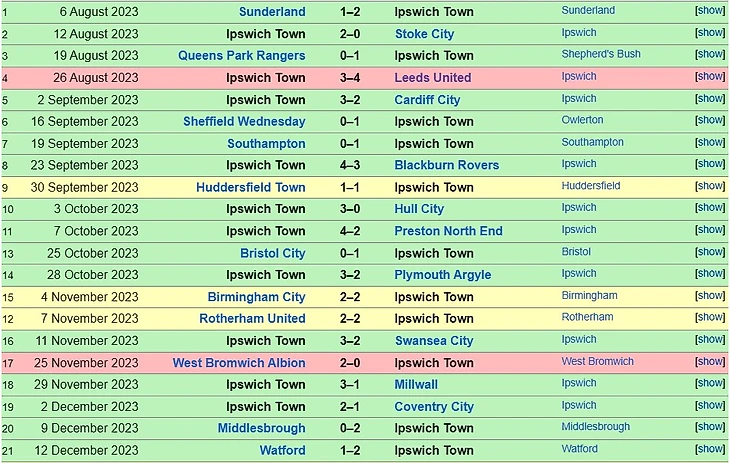Select the Plymouth Argyle link
730x463 pixels.
[x=442, y=275]
